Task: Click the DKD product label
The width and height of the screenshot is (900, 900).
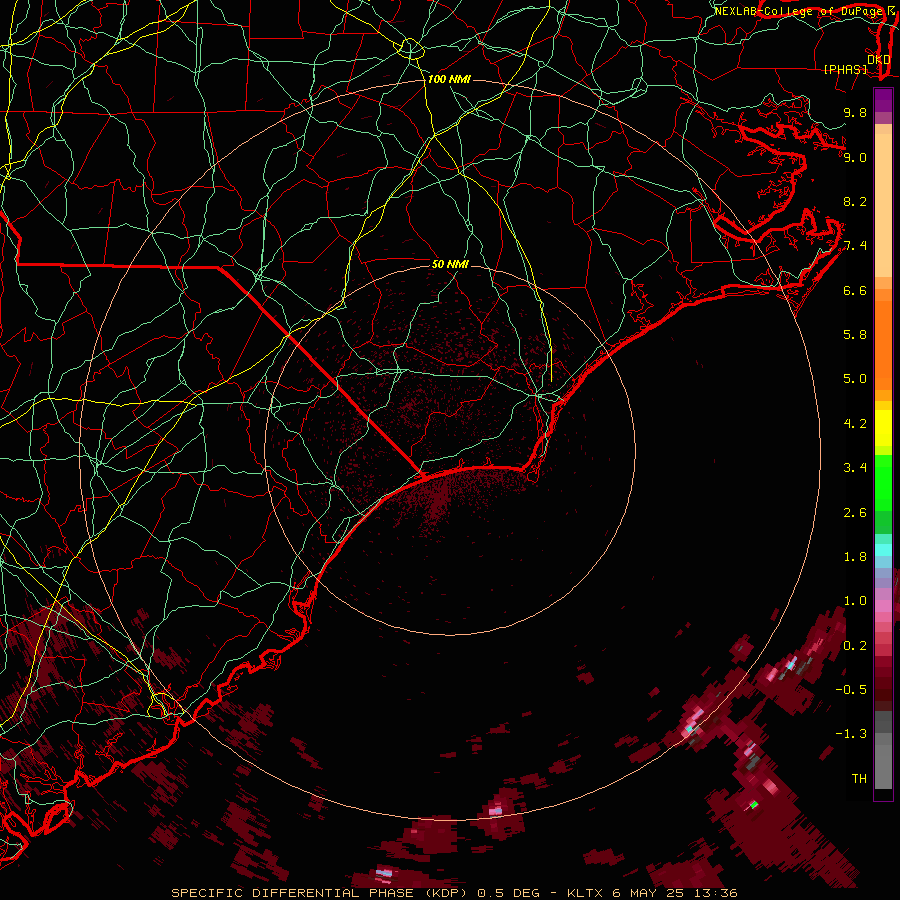Action: [879, 59]
